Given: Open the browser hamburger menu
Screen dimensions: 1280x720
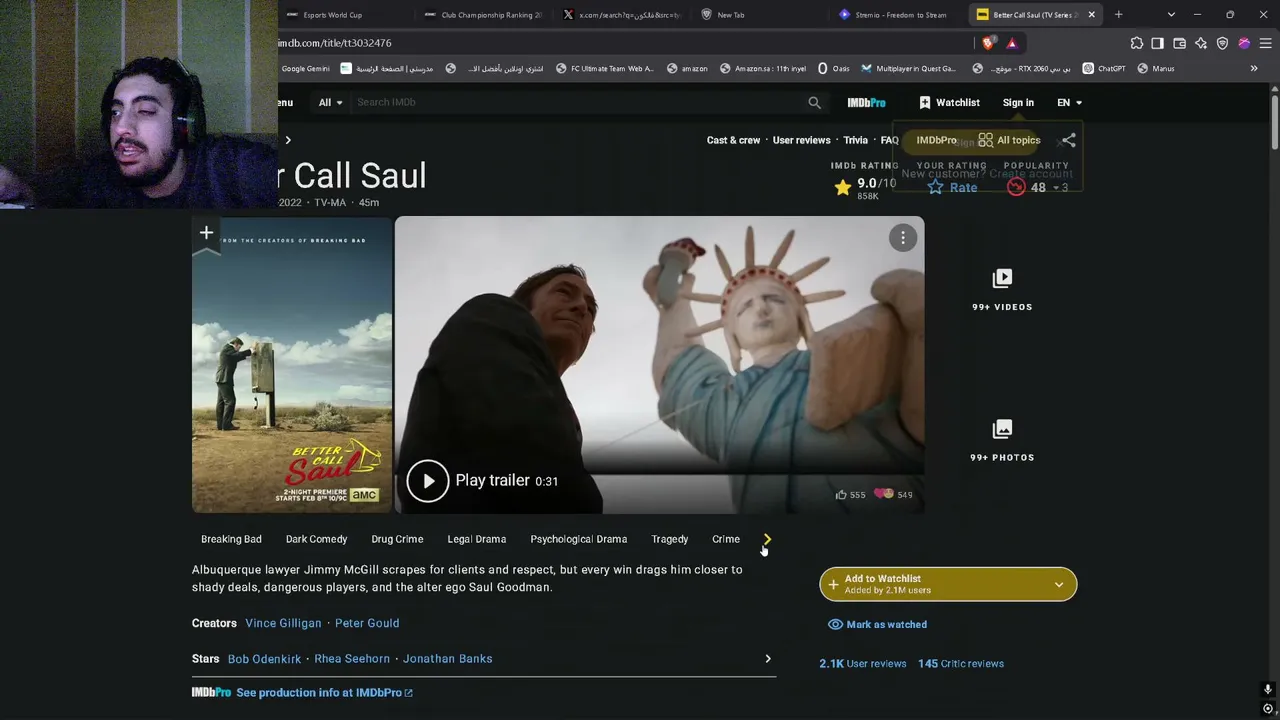Looking at the screenshot, I should tap(1265, 43).
